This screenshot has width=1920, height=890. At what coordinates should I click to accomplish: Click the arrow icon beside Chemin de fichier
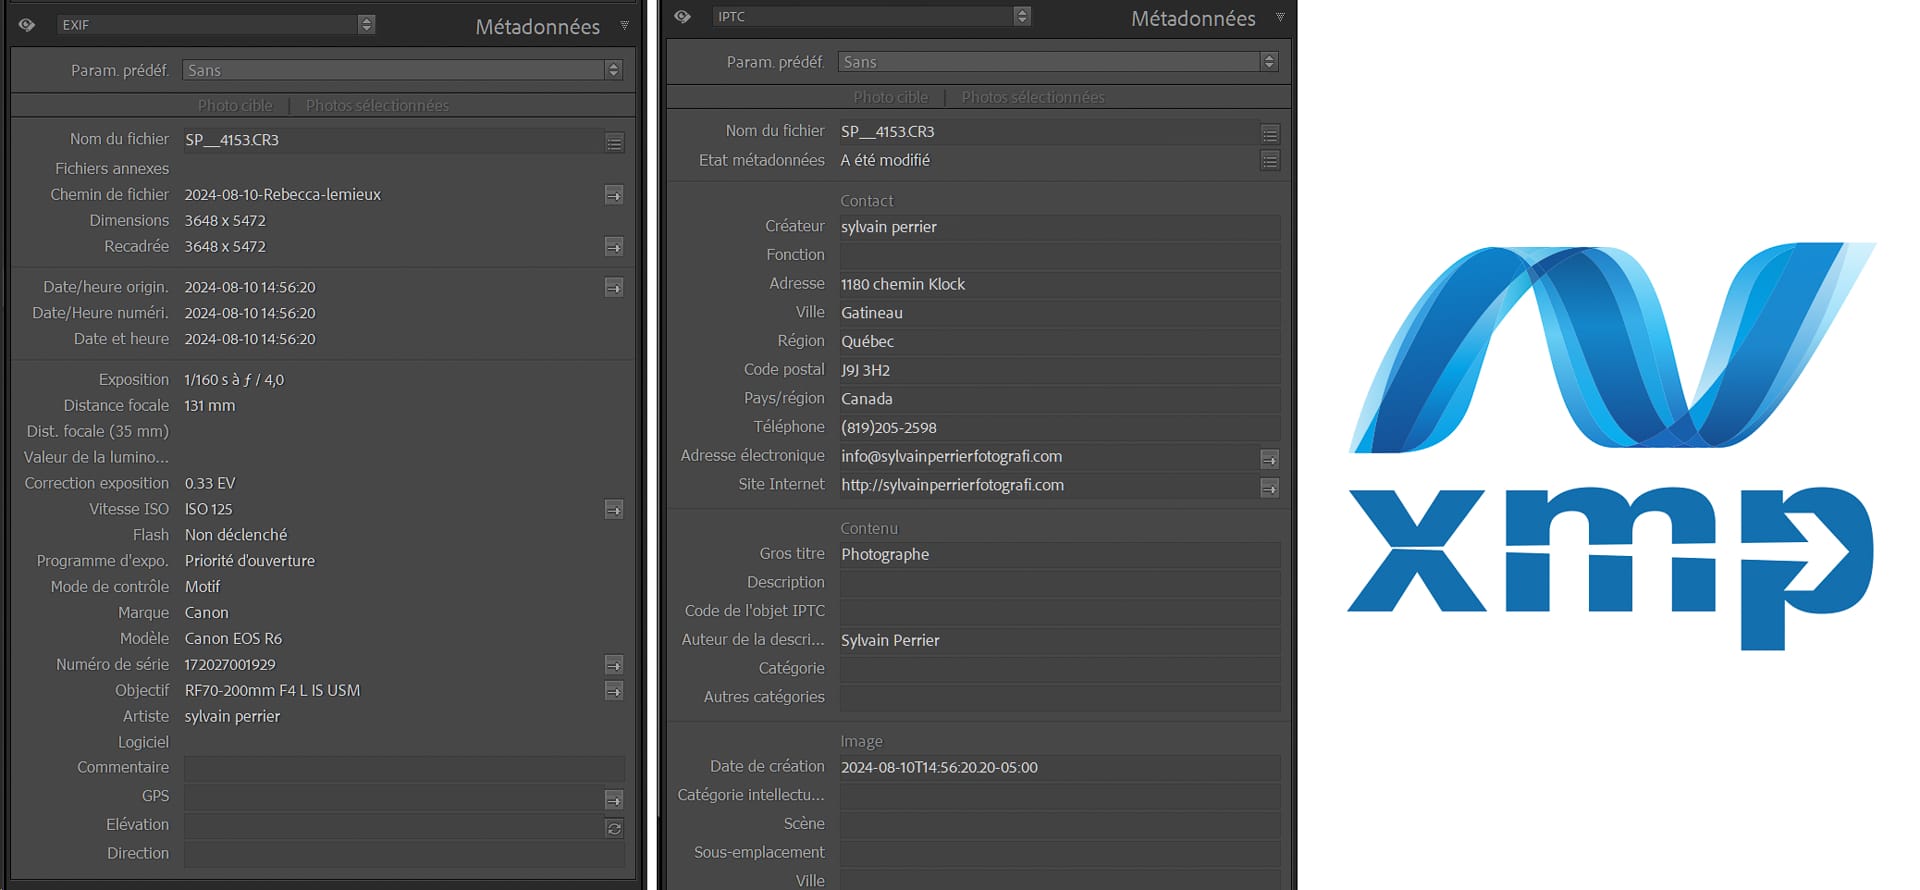point(614,195)
